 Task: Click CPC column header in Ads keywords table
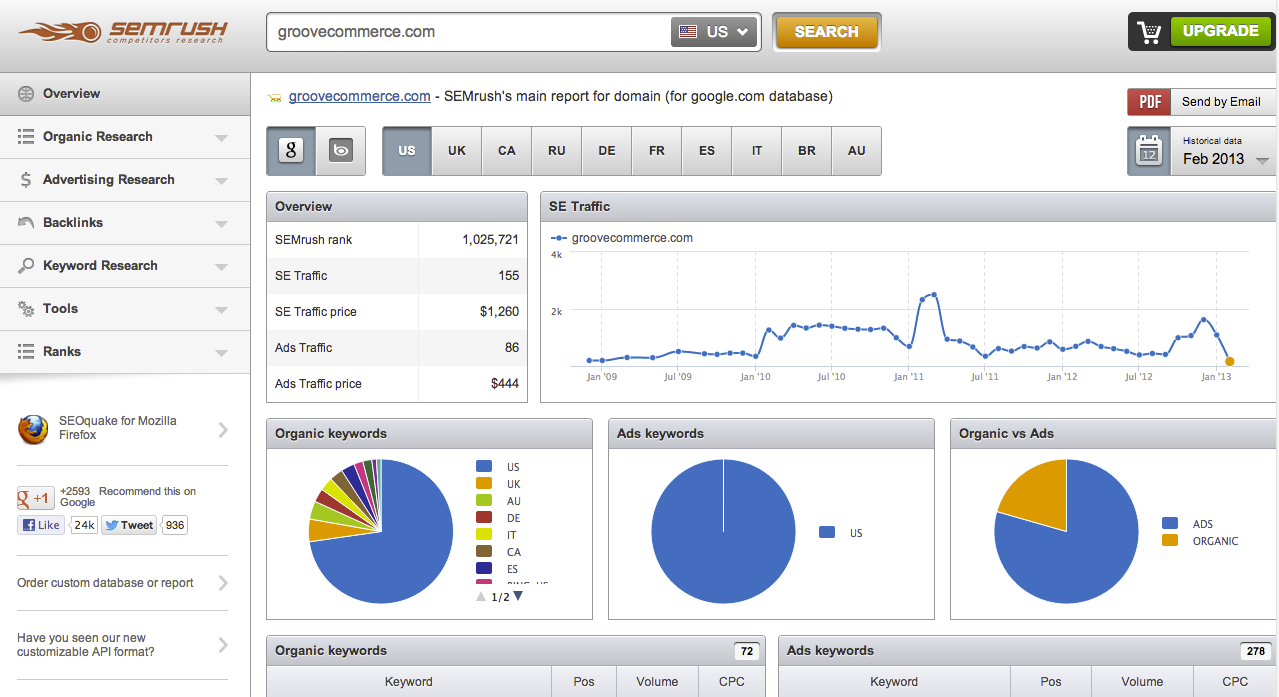[1235, 682]
